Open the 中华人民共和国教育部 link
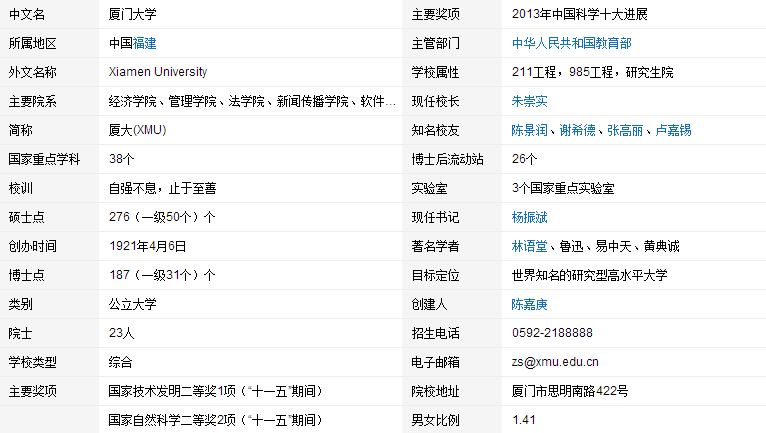Viewport: 766px width, 433px height. point(572,43)
